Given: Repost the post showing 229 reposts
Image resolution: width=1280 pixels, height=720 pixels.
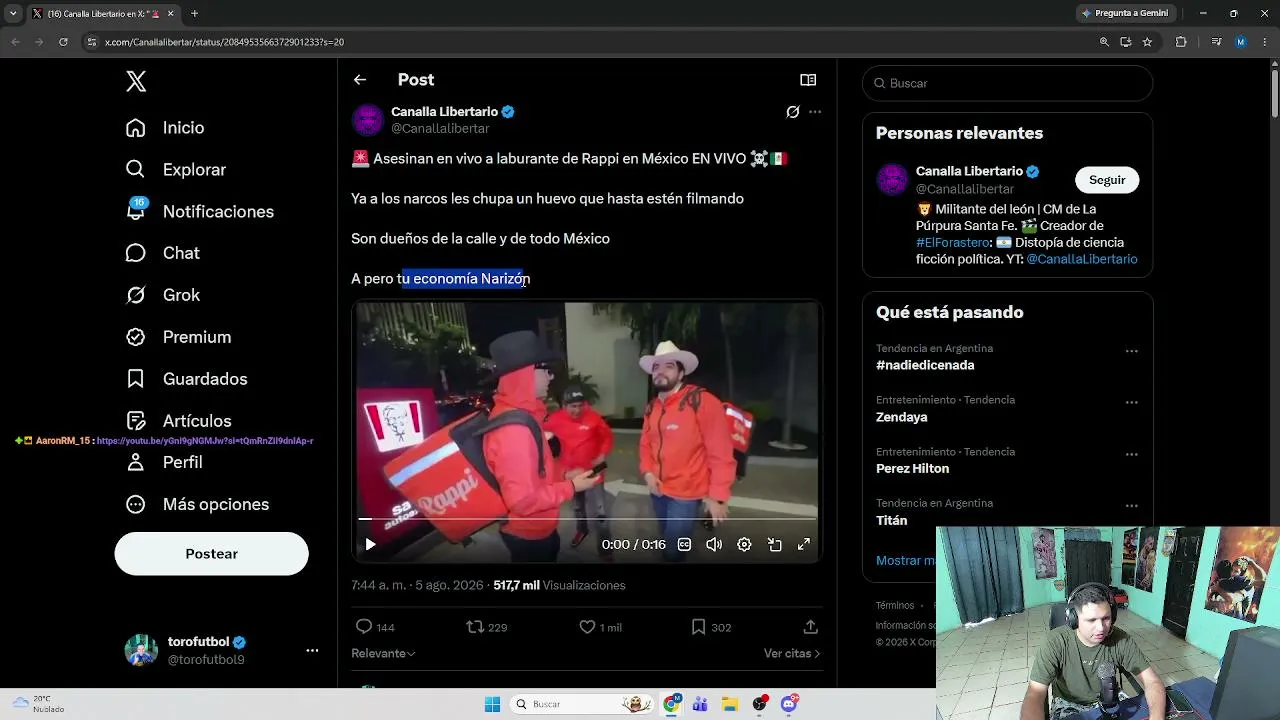Looking at the screenshot, I should pyautogui.click(x=475, y=627).
